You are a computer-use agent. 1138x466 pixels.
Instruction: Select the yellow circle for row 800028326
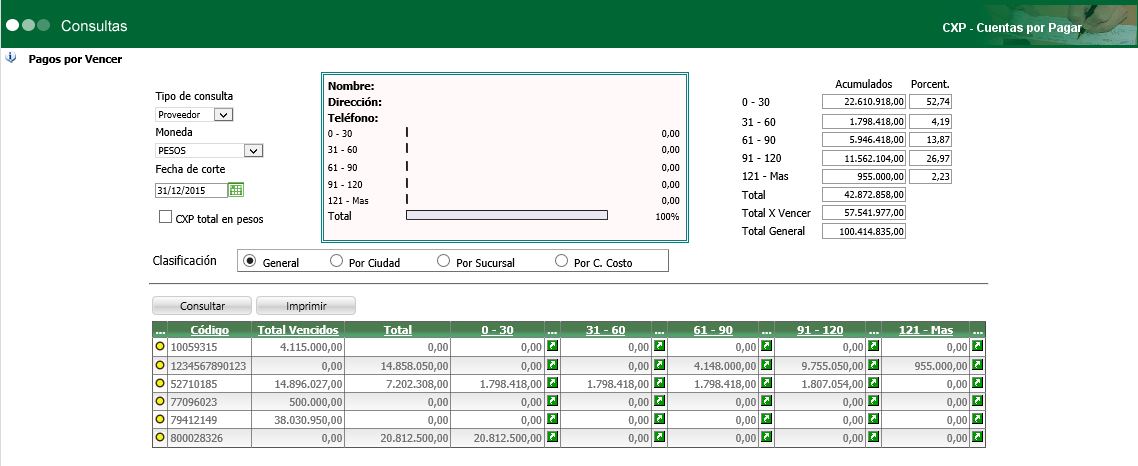pos(160,437)
